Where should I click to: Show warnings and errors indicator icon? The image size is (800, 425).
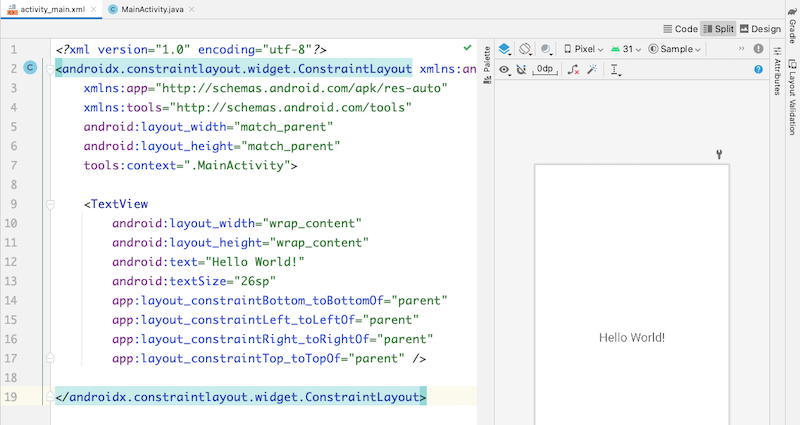click(x=759, y=48)
